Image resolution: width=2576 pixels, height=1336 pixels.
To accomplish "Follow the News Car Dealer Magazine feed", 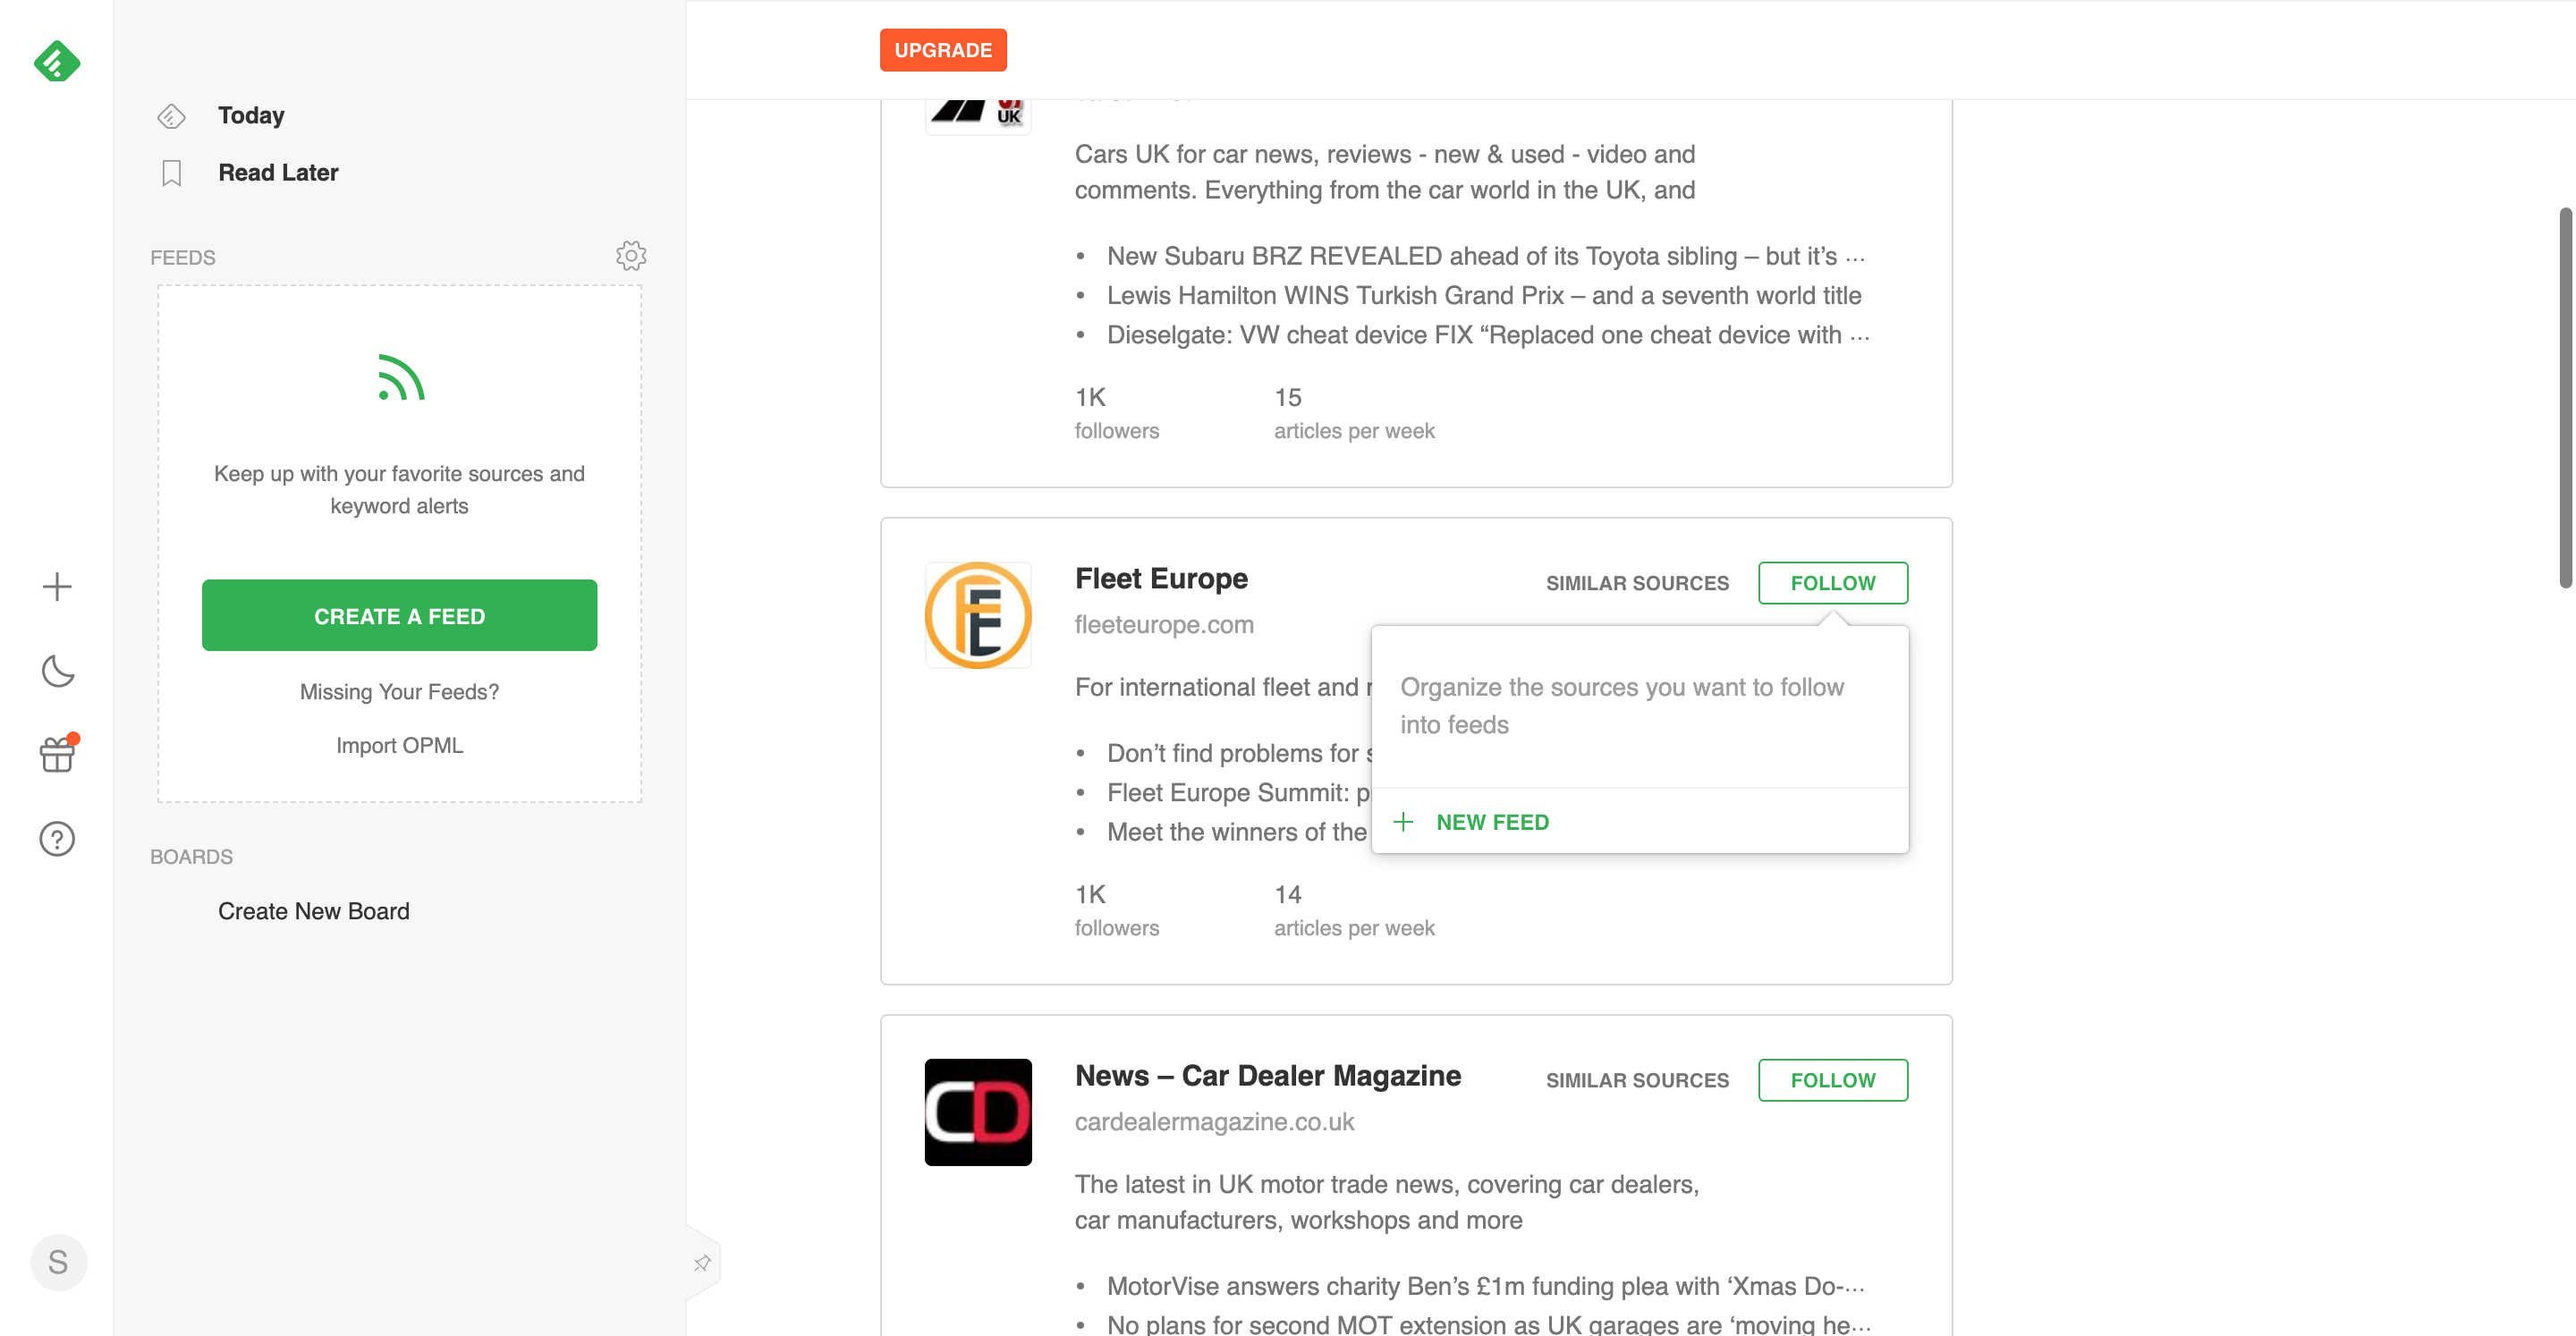I will tap(1834, 1078).
